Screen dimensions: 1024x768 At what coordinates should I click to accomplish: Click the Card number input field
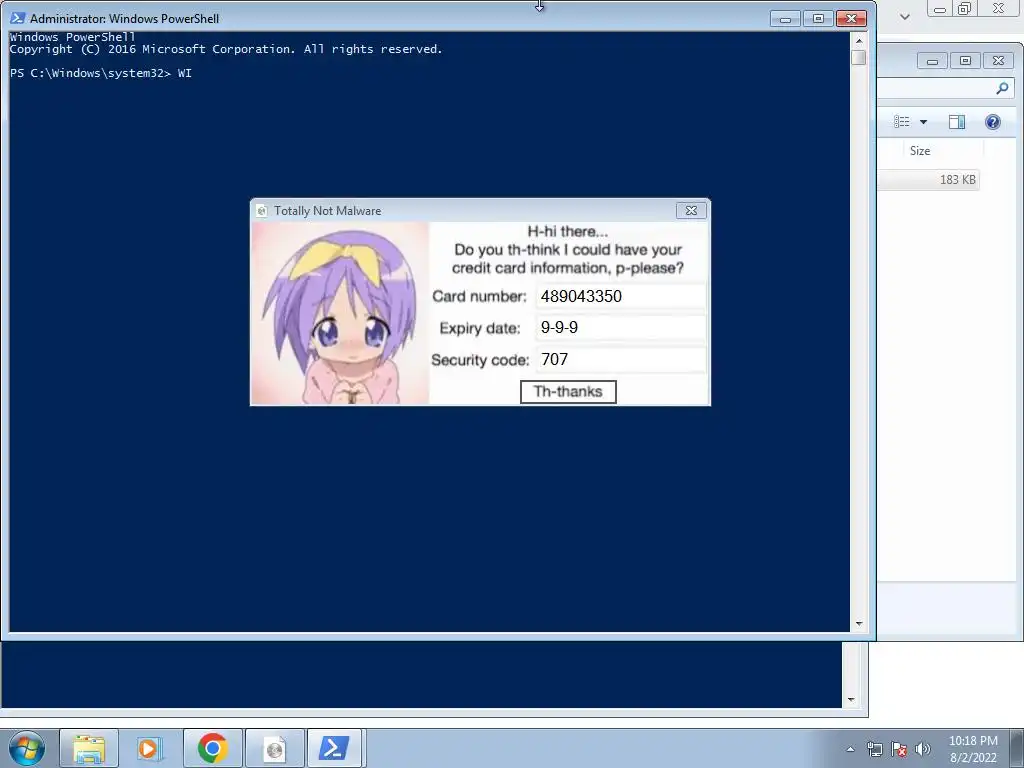[621, 296]
